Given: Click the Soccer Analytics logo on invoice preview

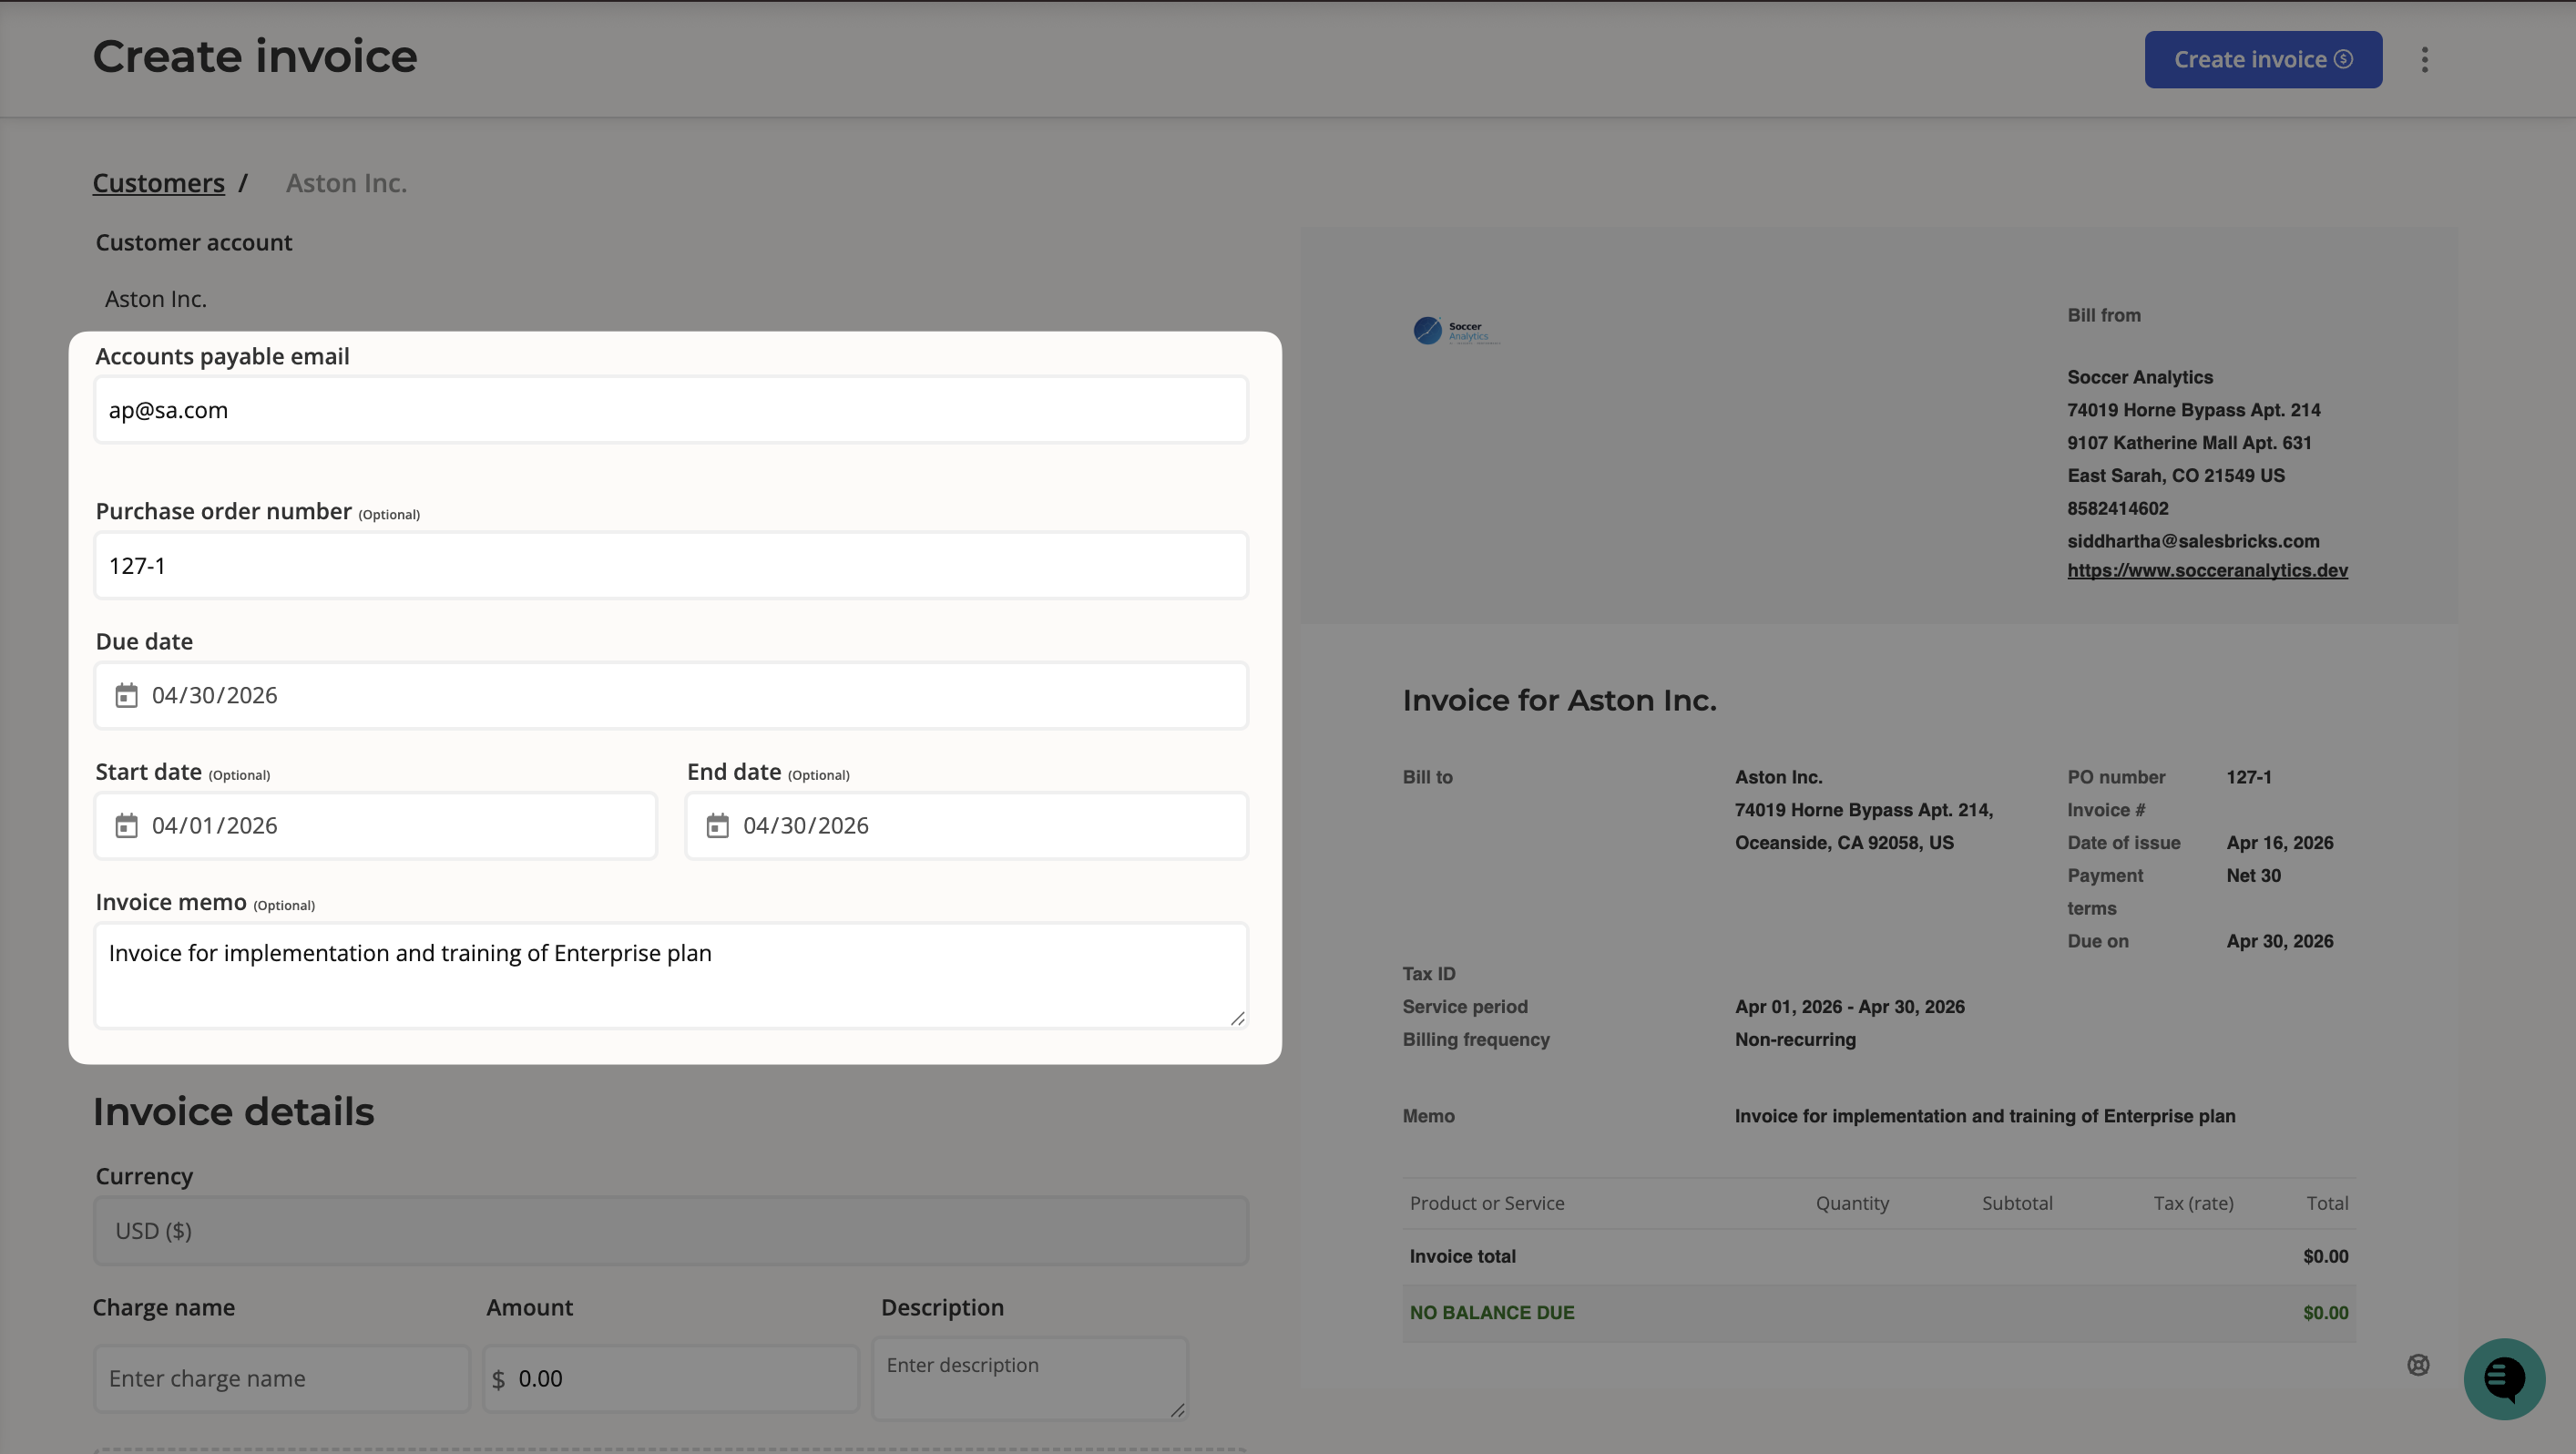Looking at the screenshot, I should tap(1455, 330).
